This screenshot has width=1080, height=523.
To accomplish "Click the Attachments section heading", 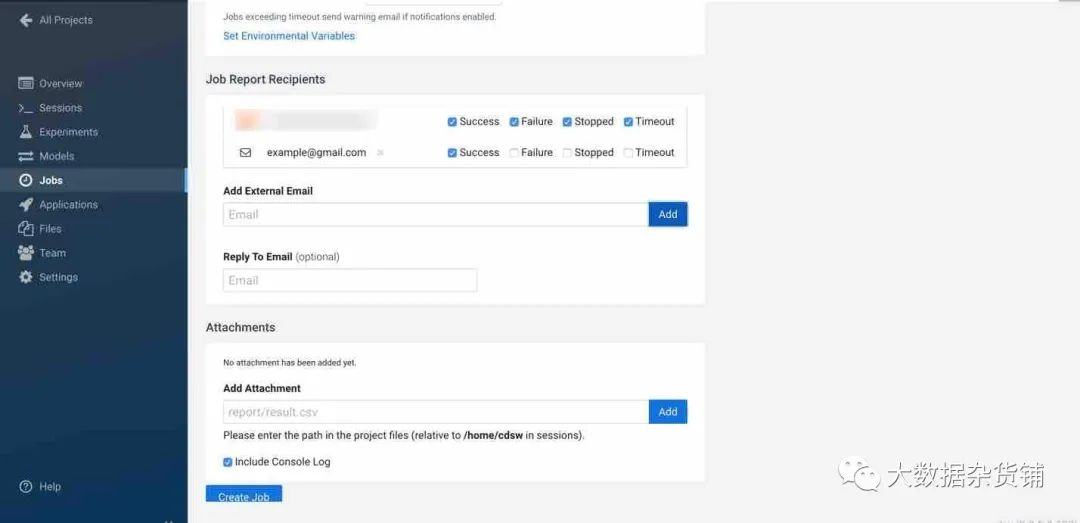I will pos(240,327).
